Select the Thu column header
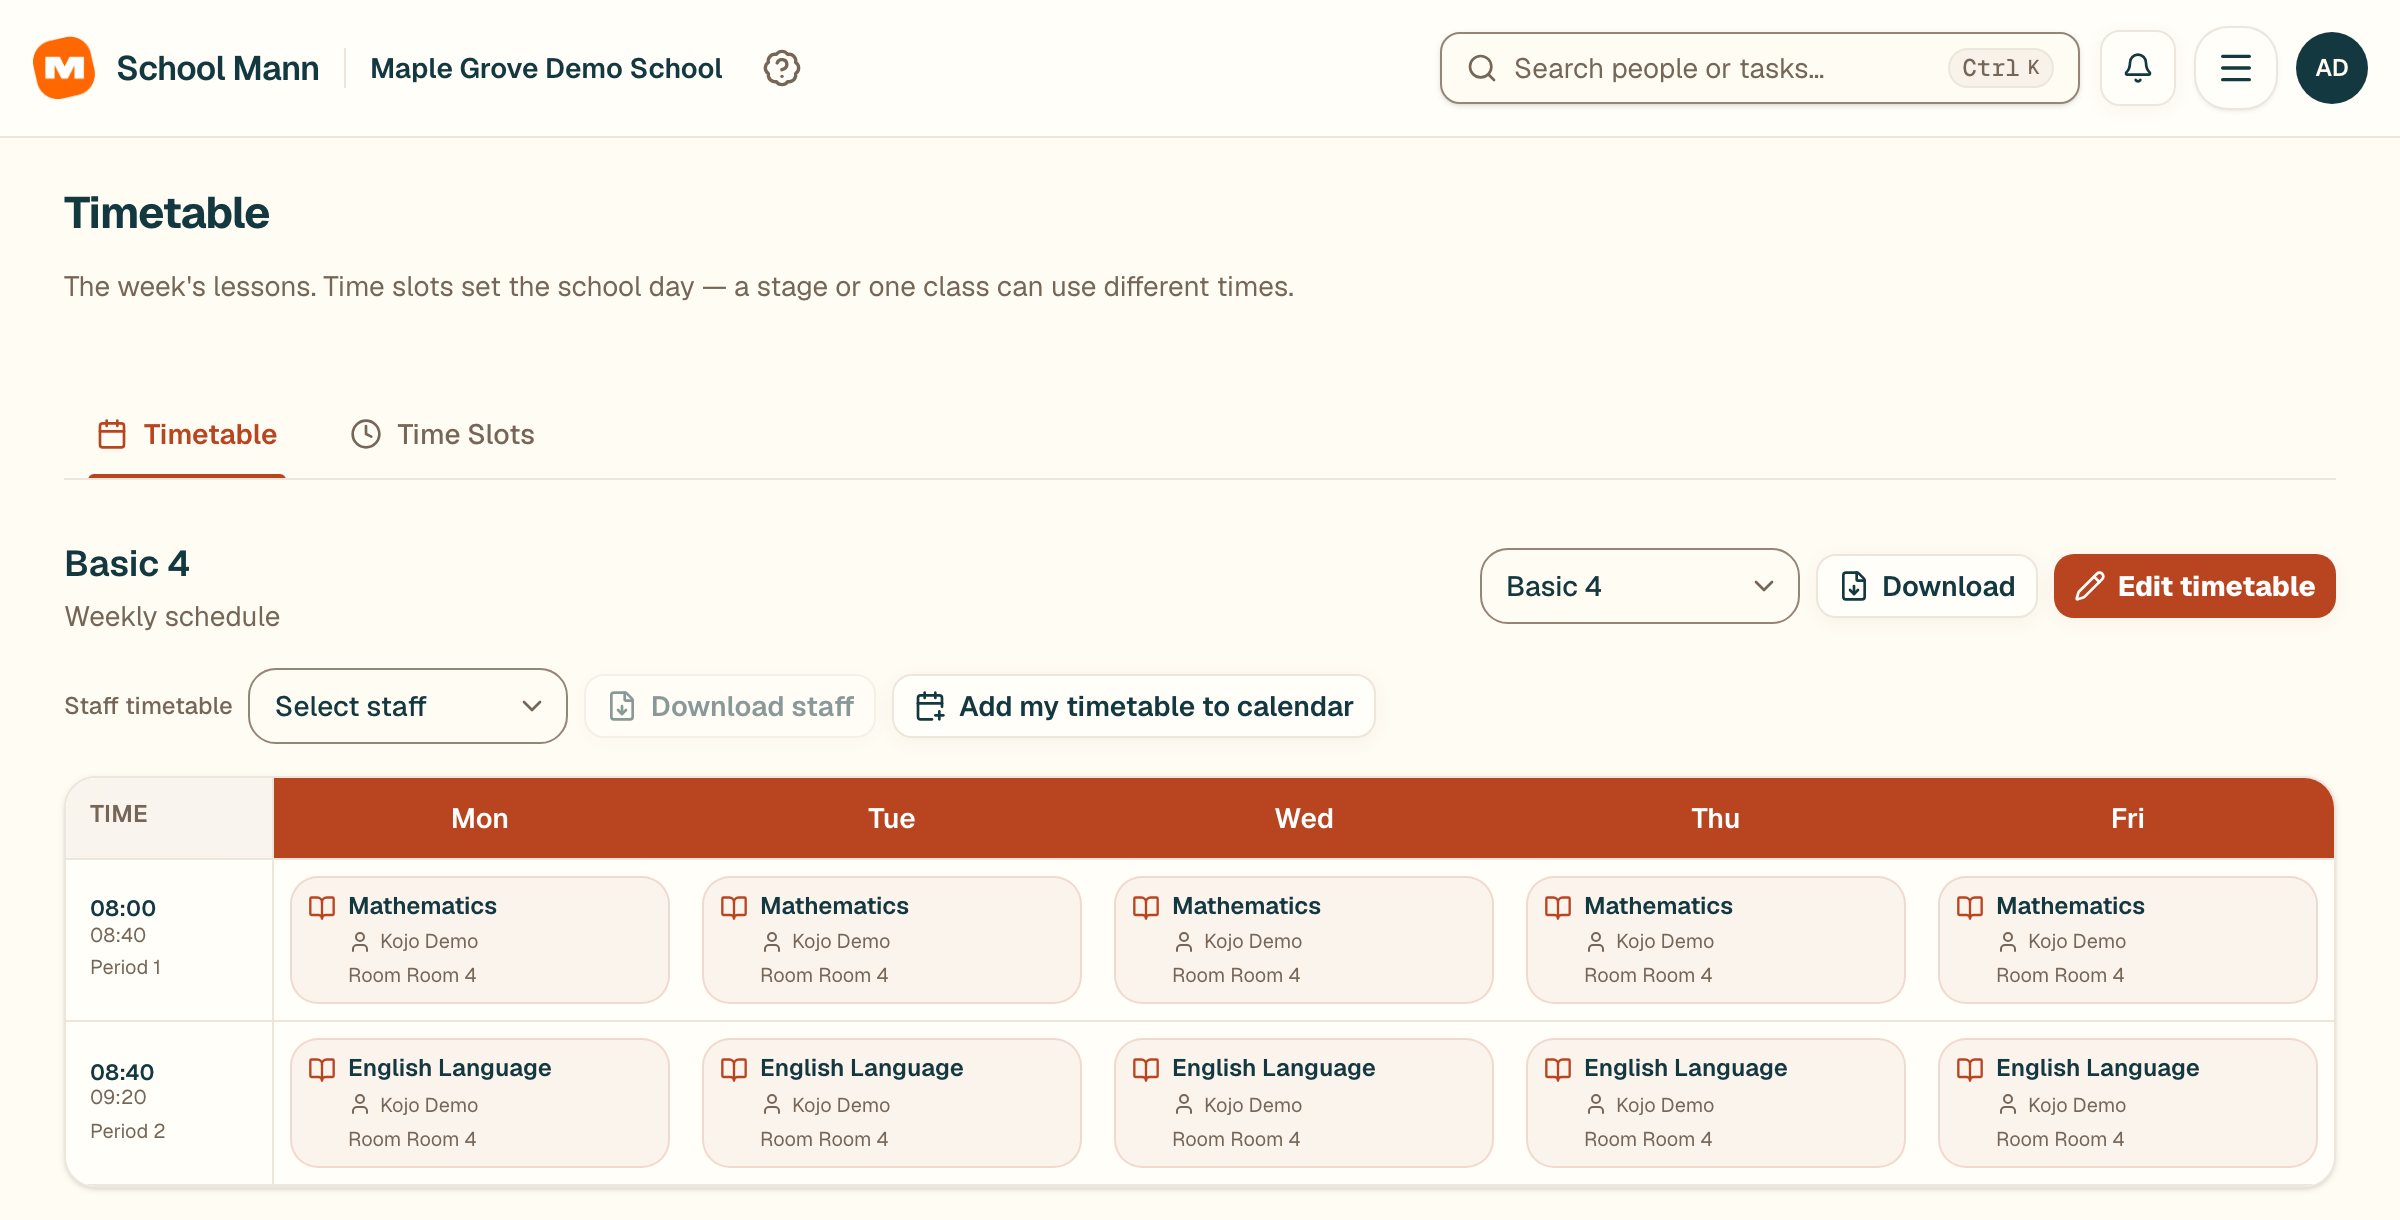The width and height of the screenshot is (2400, 1220). coord(1716,818)
